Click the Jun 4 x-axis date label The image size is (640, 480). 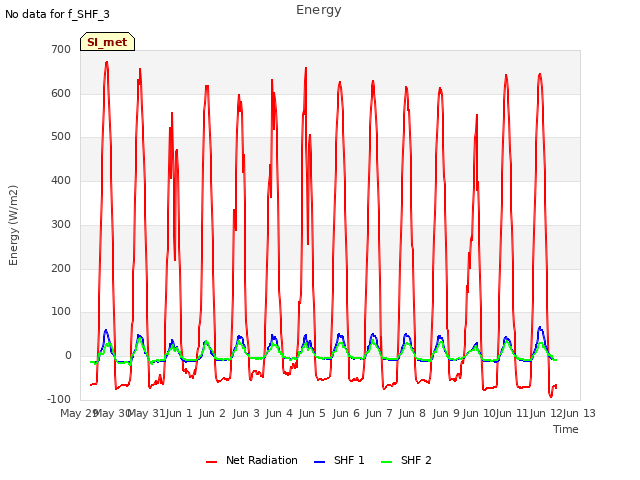279,413
